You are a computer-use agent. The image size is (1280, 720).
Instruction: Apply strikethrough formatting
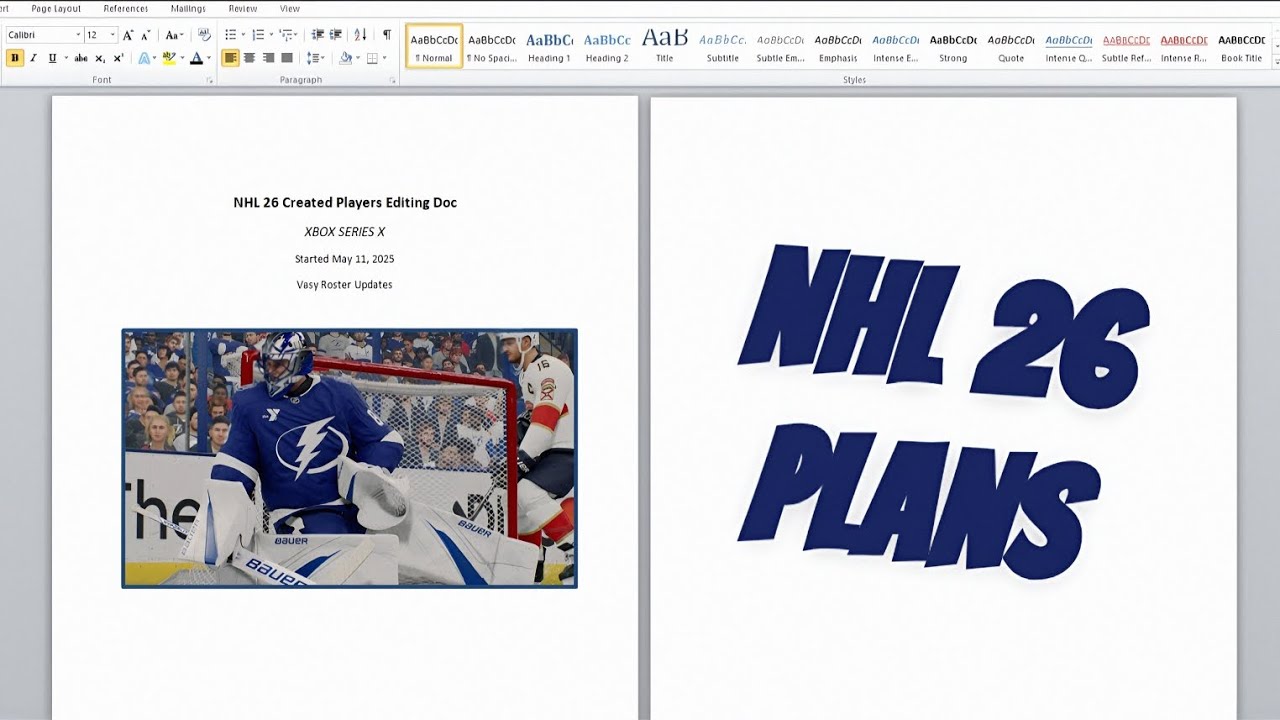(x=81, y=58)
